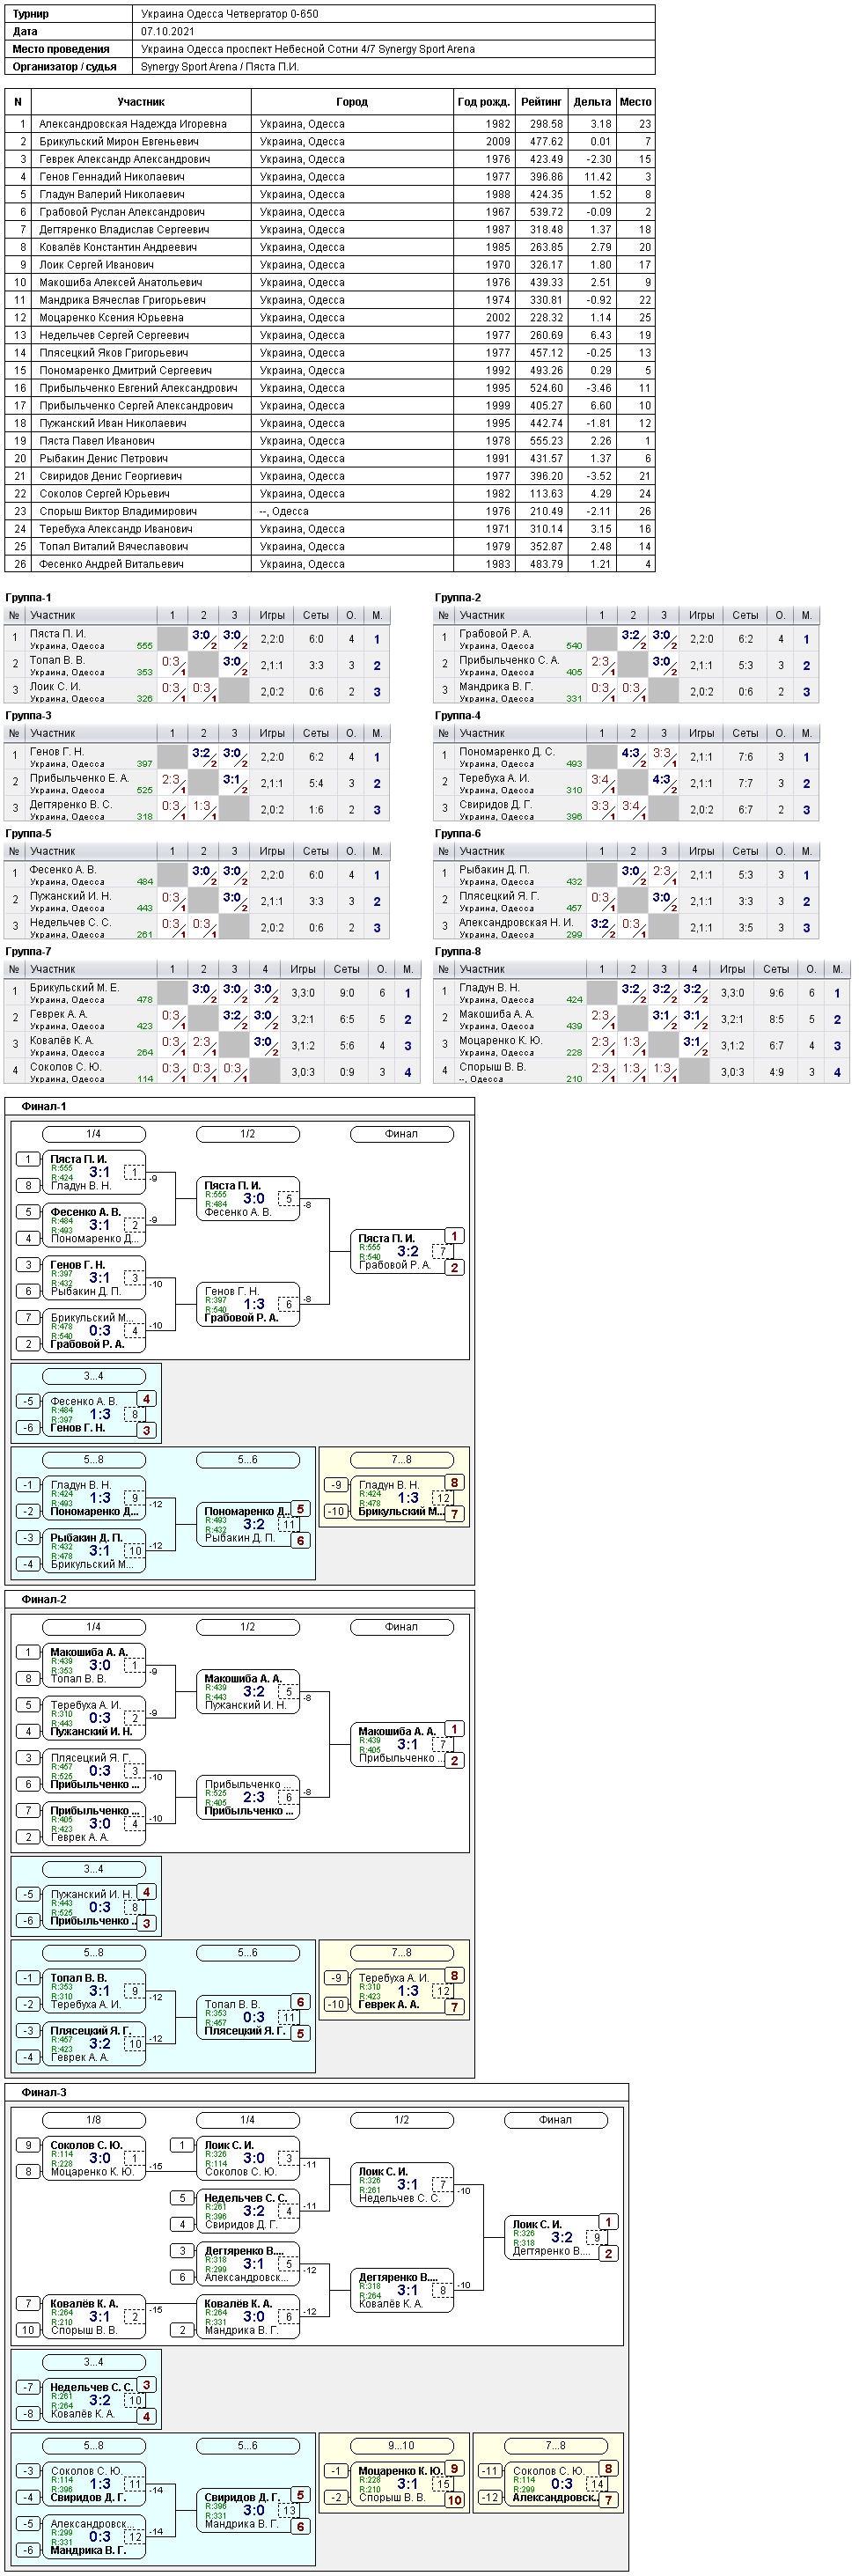Click the Группа-7 heading

tap(28, 952)
